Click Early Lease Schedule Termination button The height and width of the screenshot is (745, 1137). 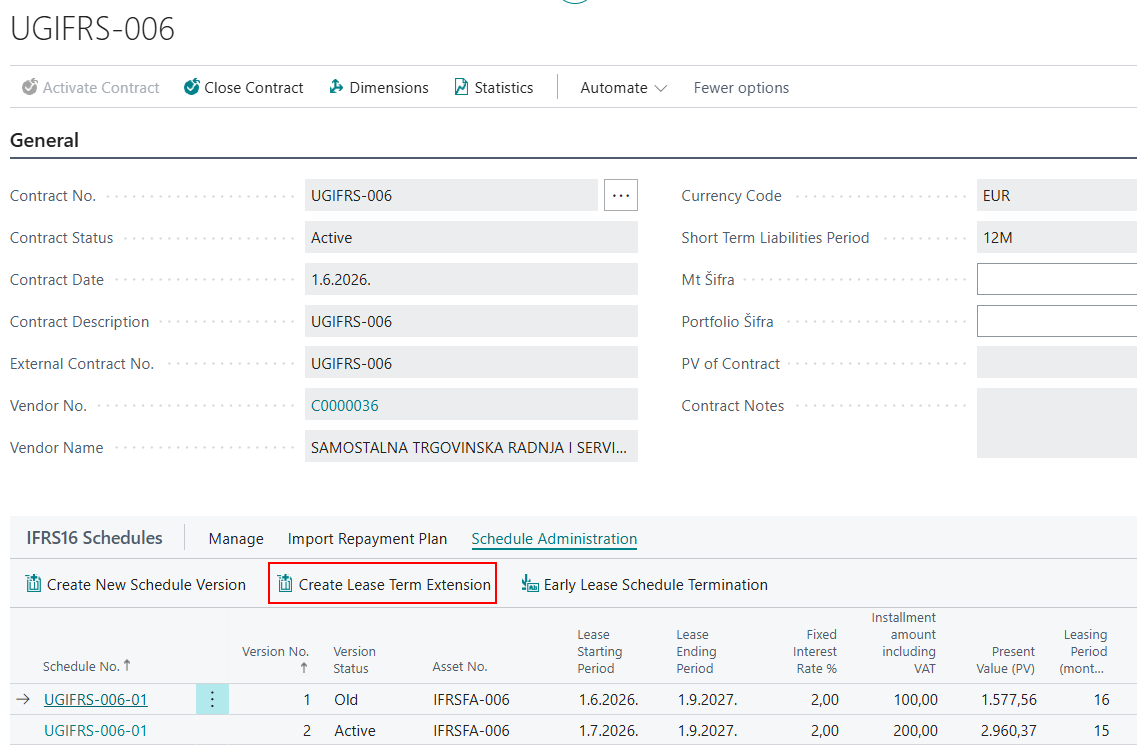pos(645,584)
